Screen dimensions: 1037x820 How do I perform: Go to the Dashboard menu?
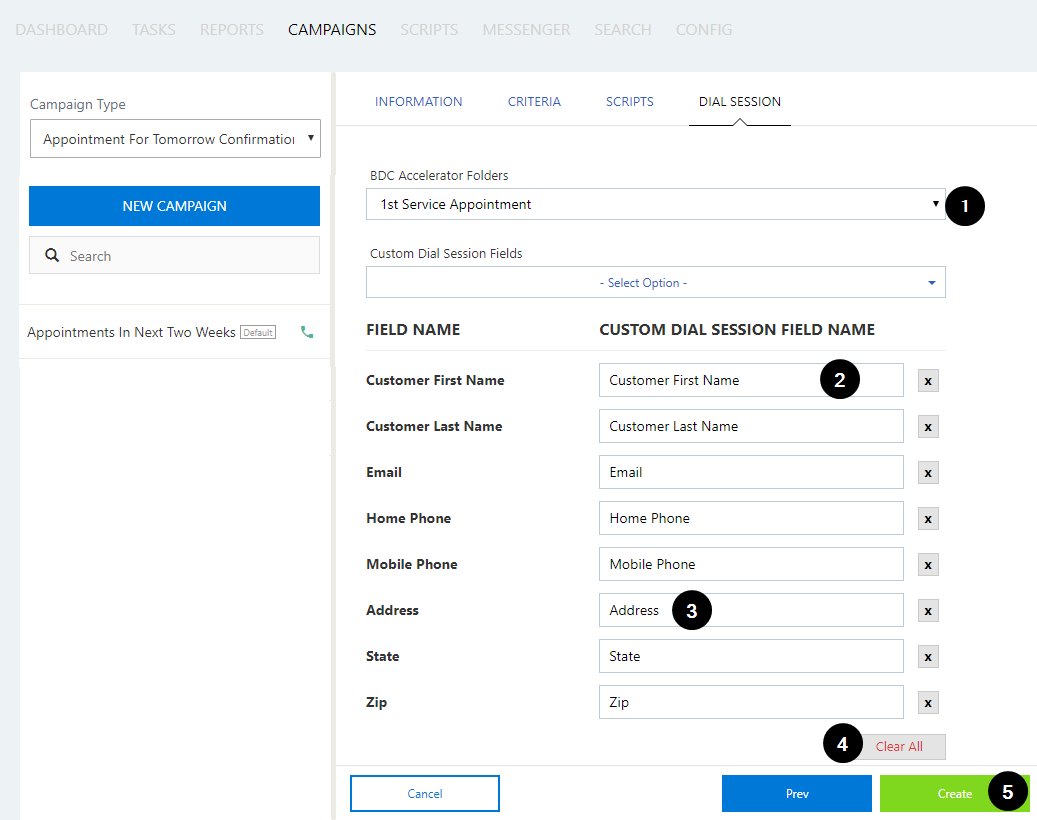click(x=62, y=30)
